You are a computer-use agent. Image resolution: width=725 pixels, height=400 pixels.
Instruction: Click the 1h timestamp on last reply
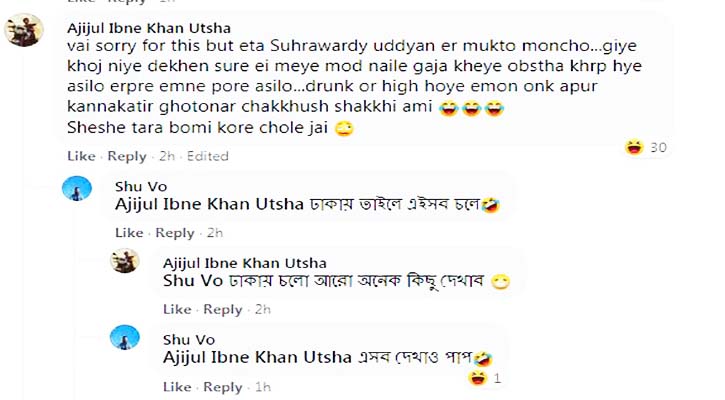pyautogui.click(x=262, y=387)
